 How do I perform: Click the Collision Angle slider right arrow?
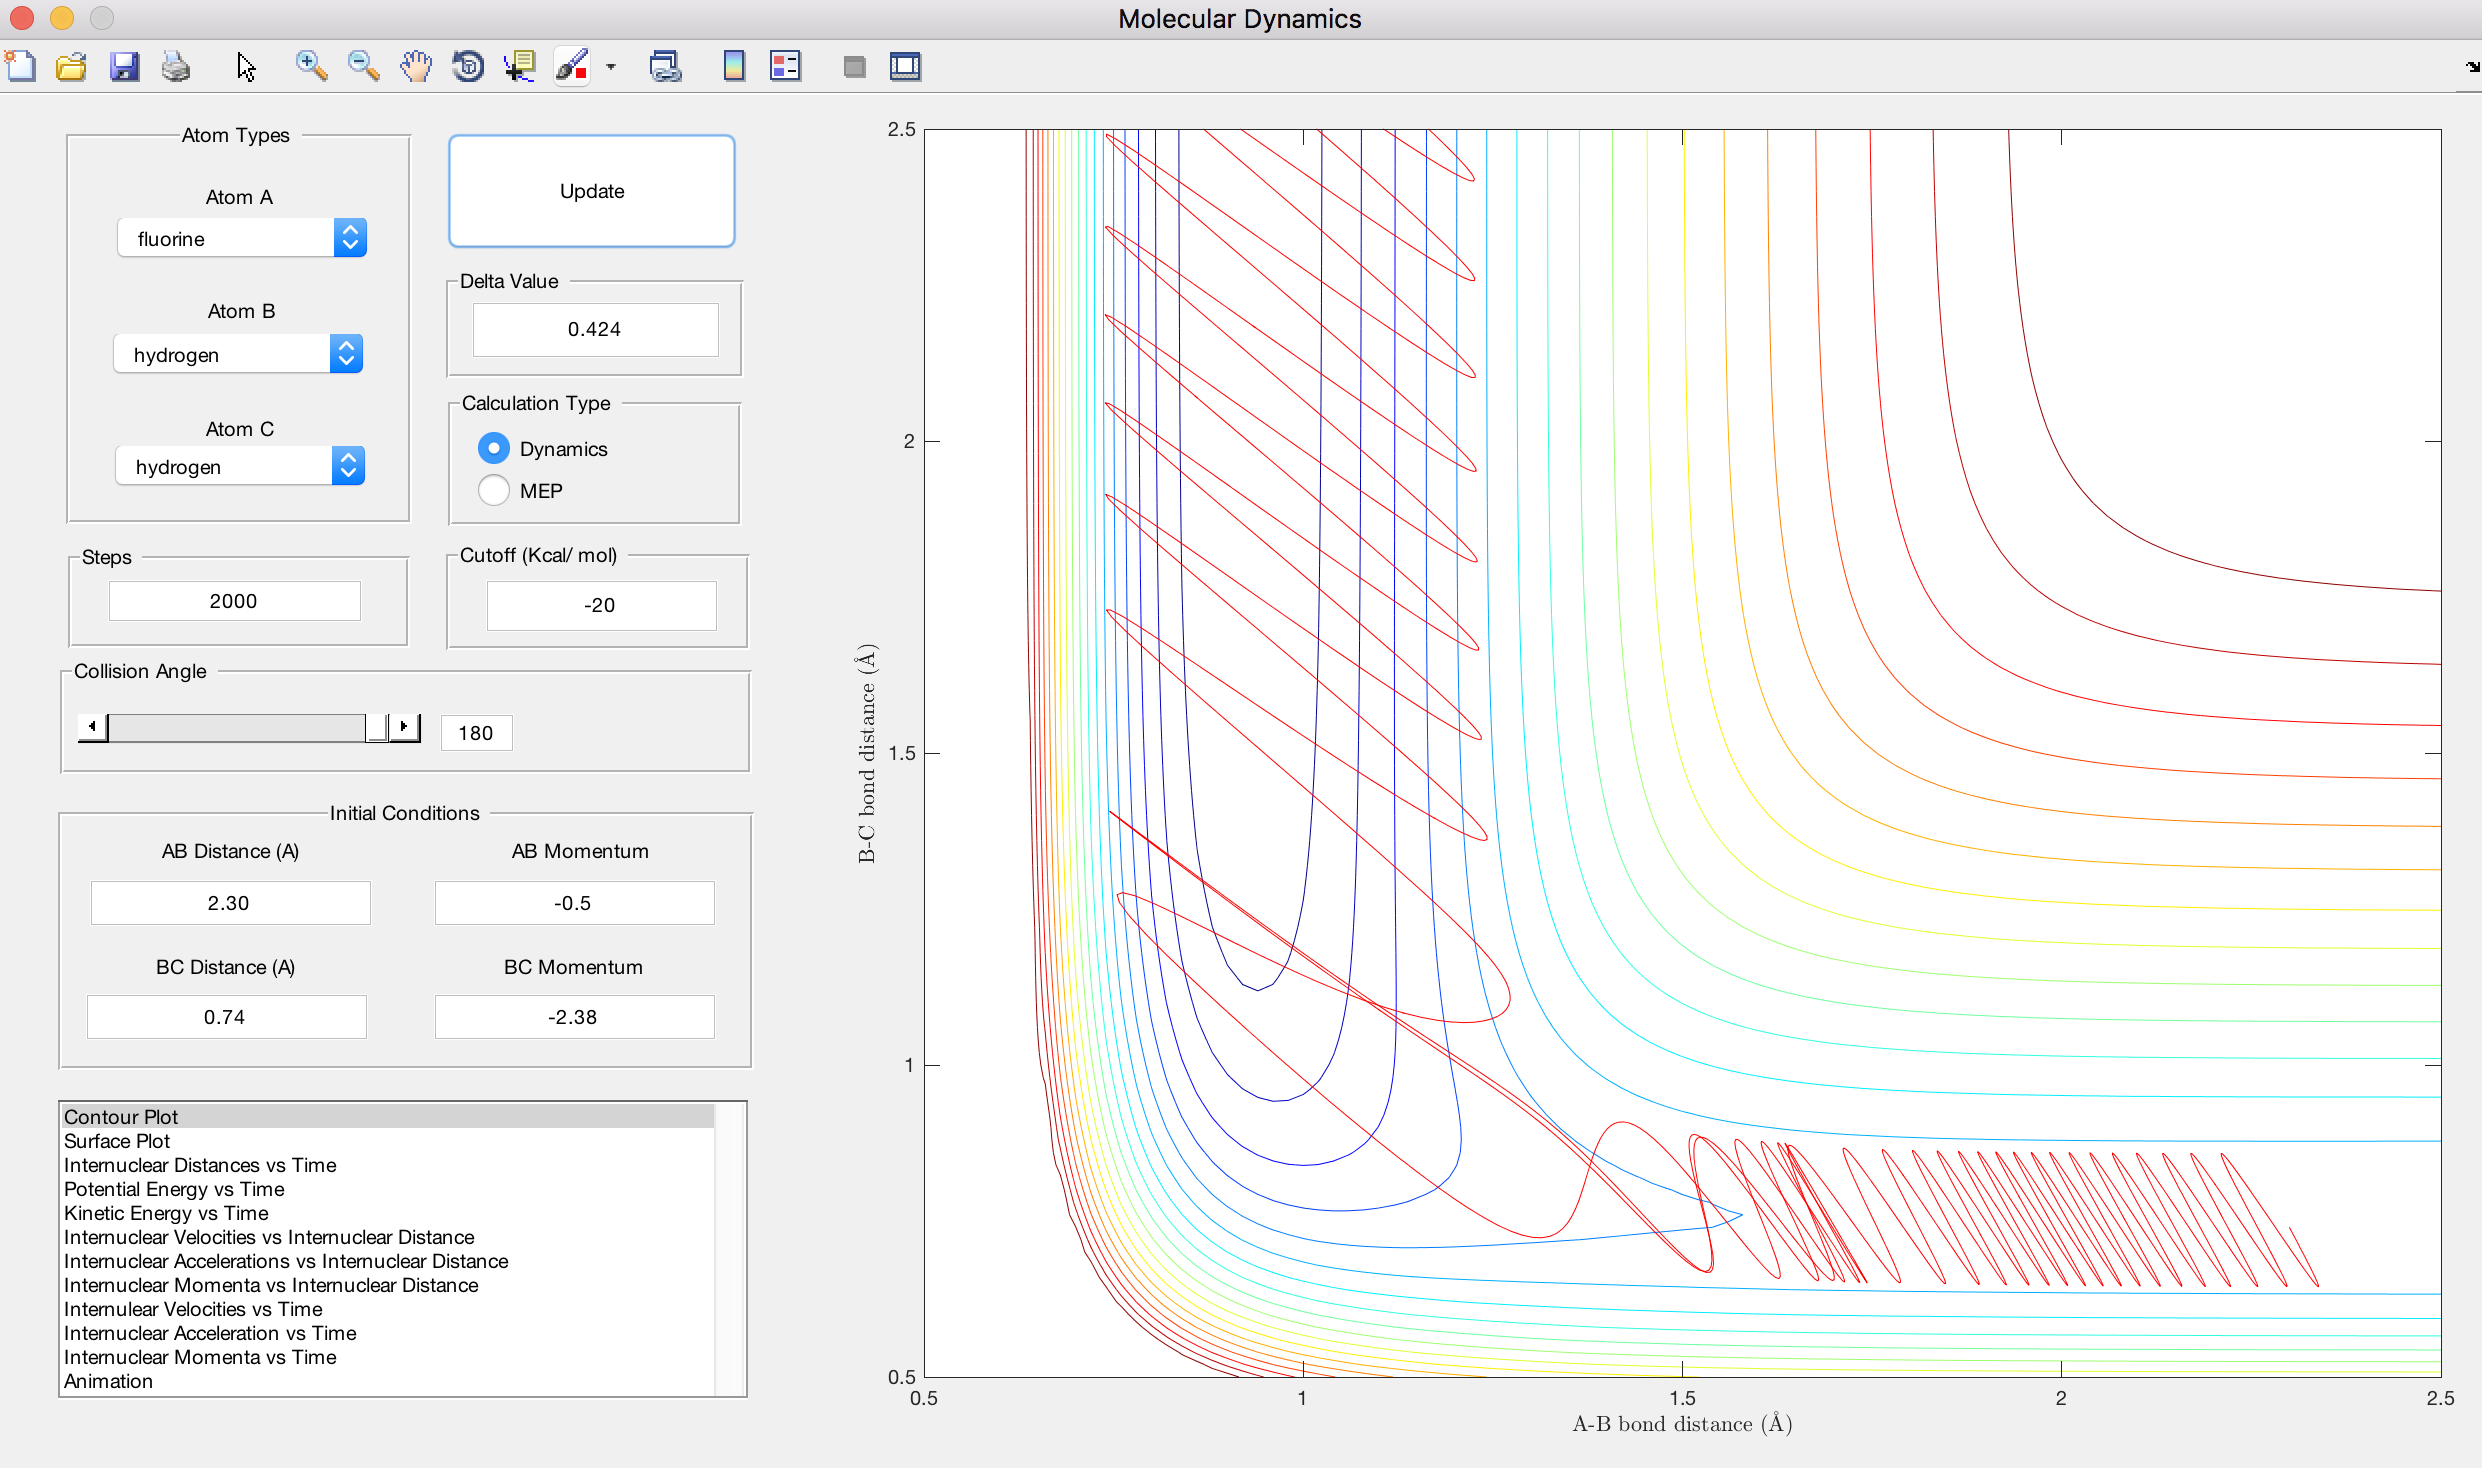[x=404, y=727]
